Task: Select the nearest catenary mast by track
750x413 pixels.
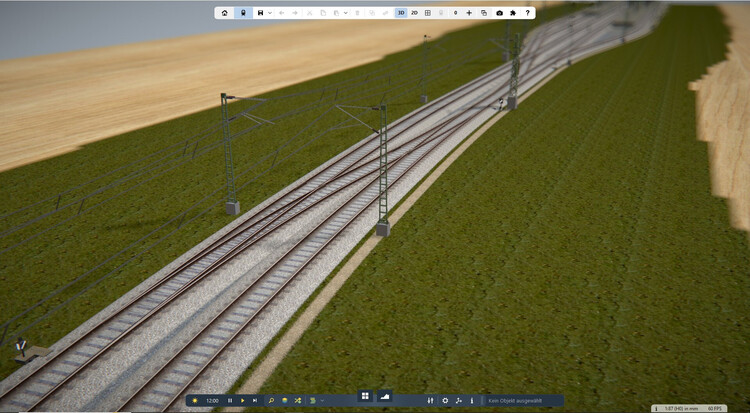Action: point(383,170)
